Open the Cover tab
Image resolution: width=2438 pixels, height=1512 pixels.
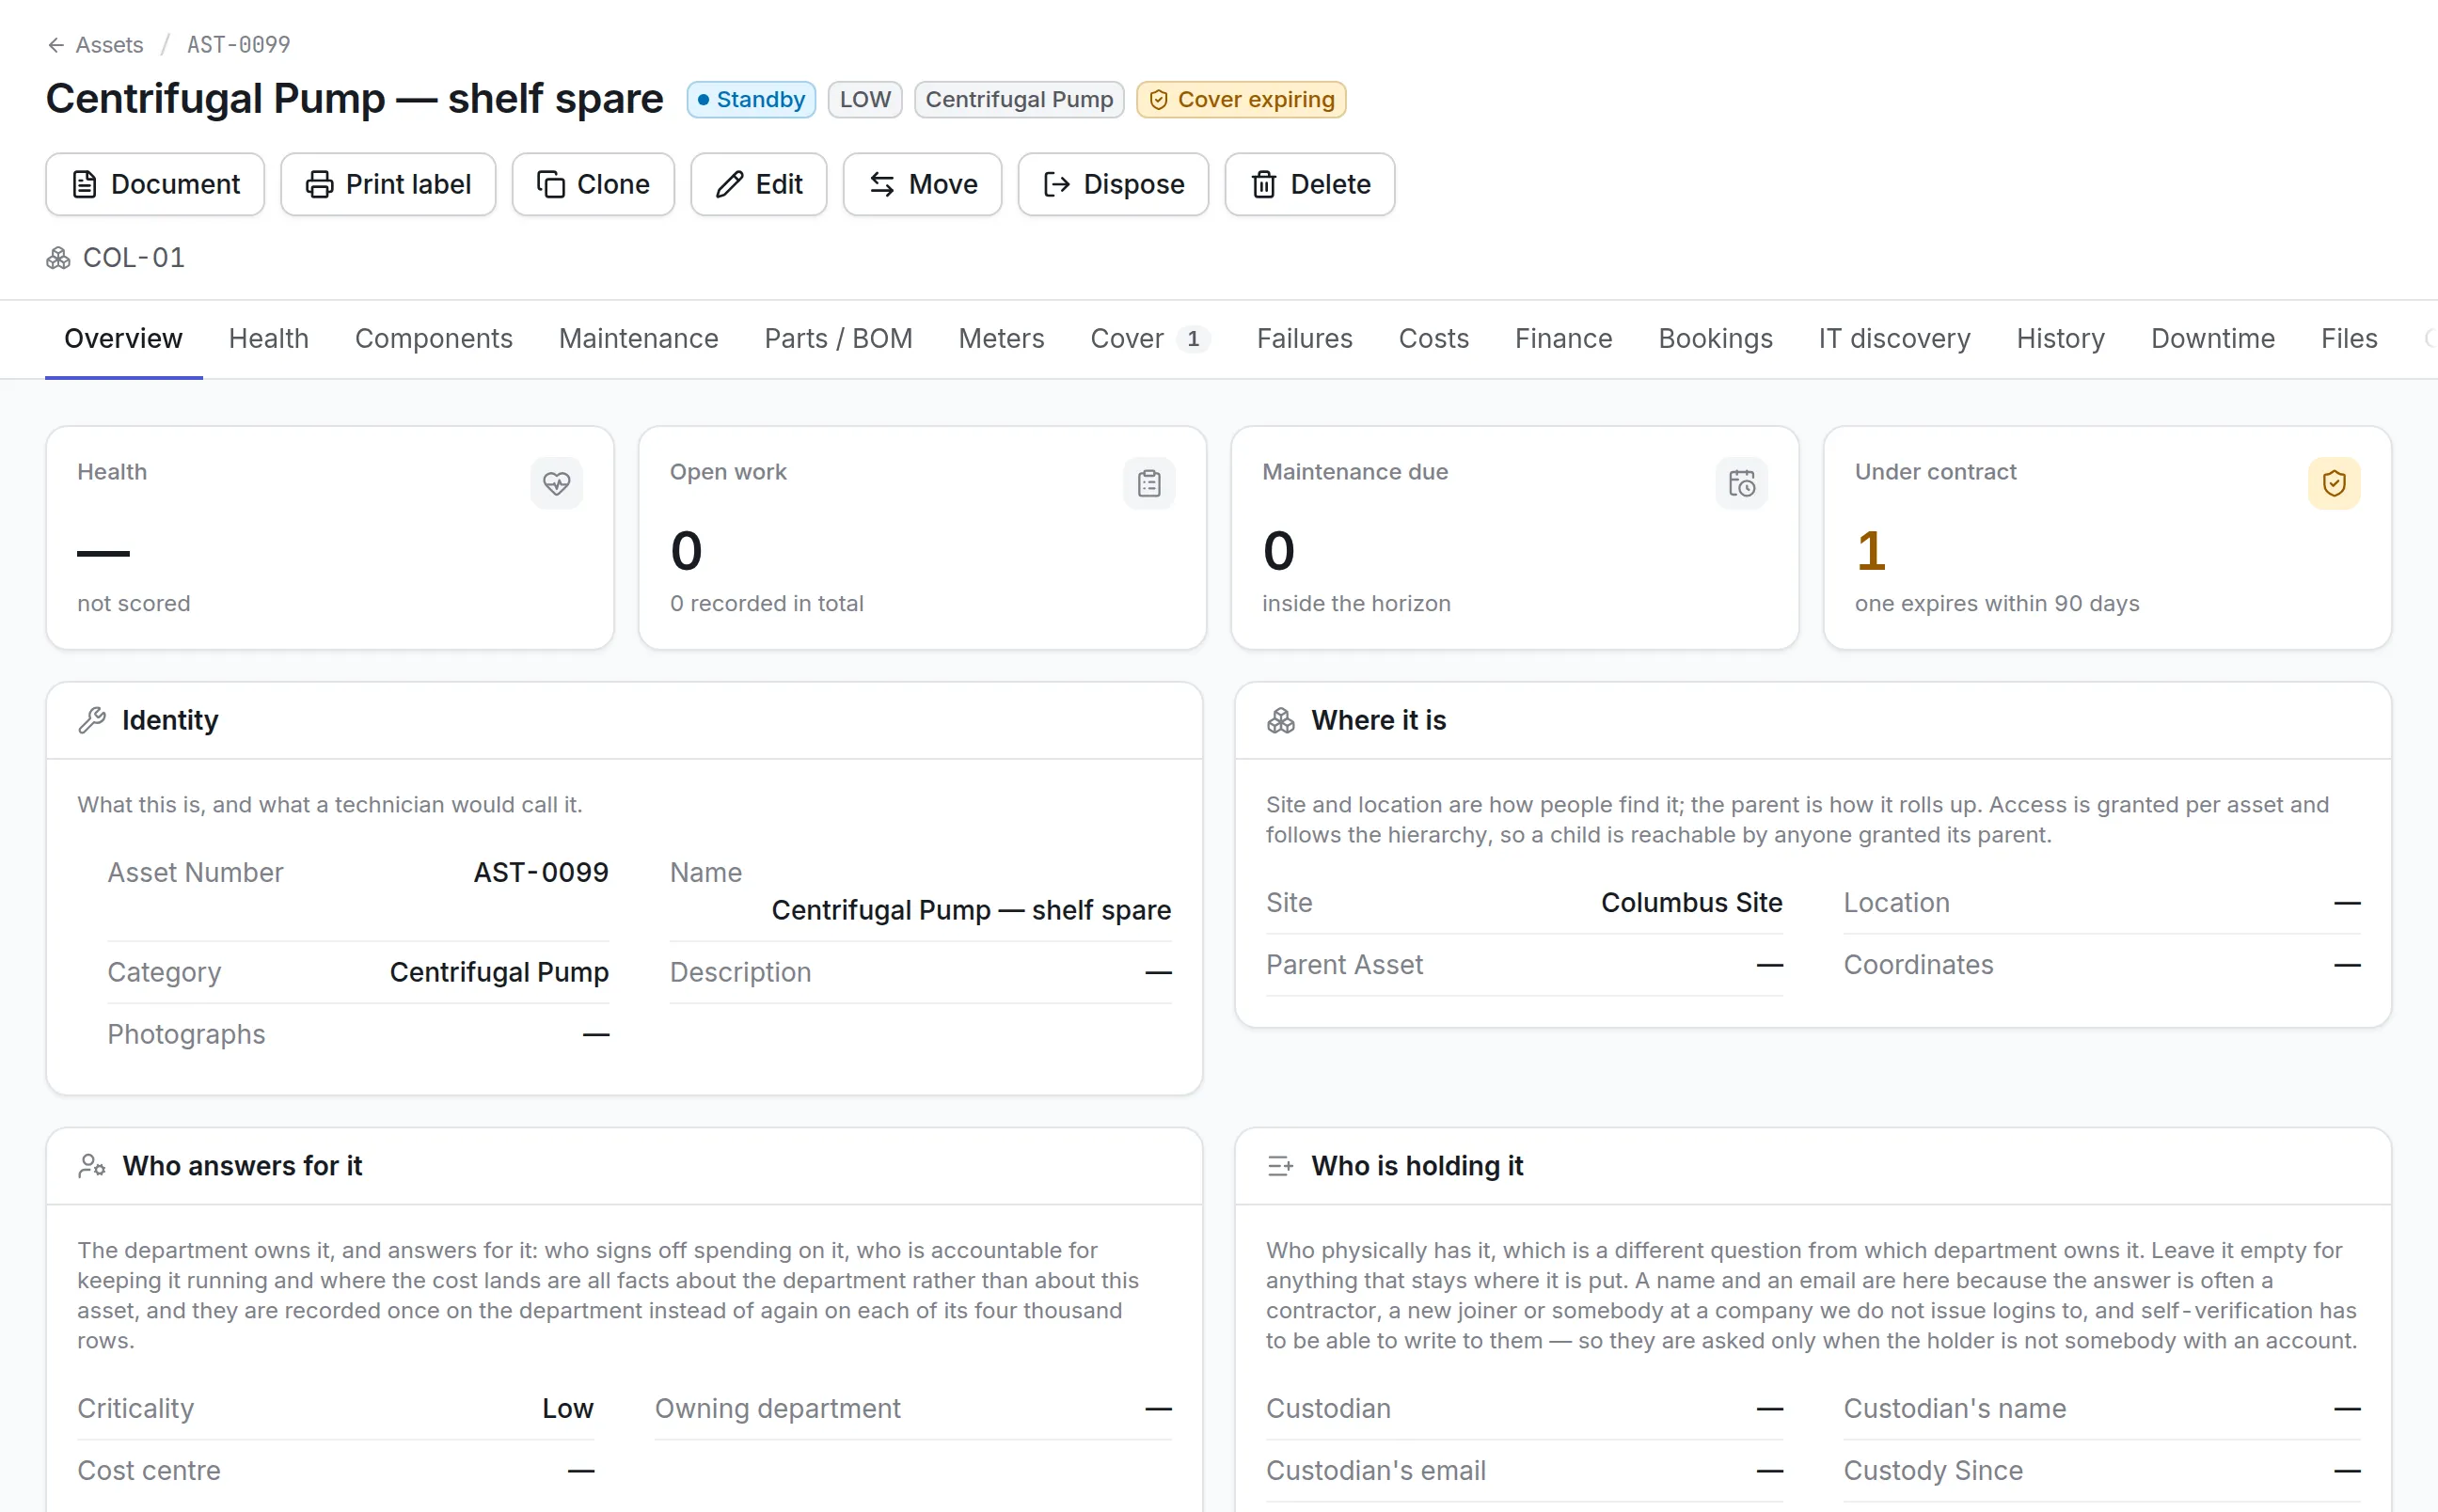coord(1150,339)
